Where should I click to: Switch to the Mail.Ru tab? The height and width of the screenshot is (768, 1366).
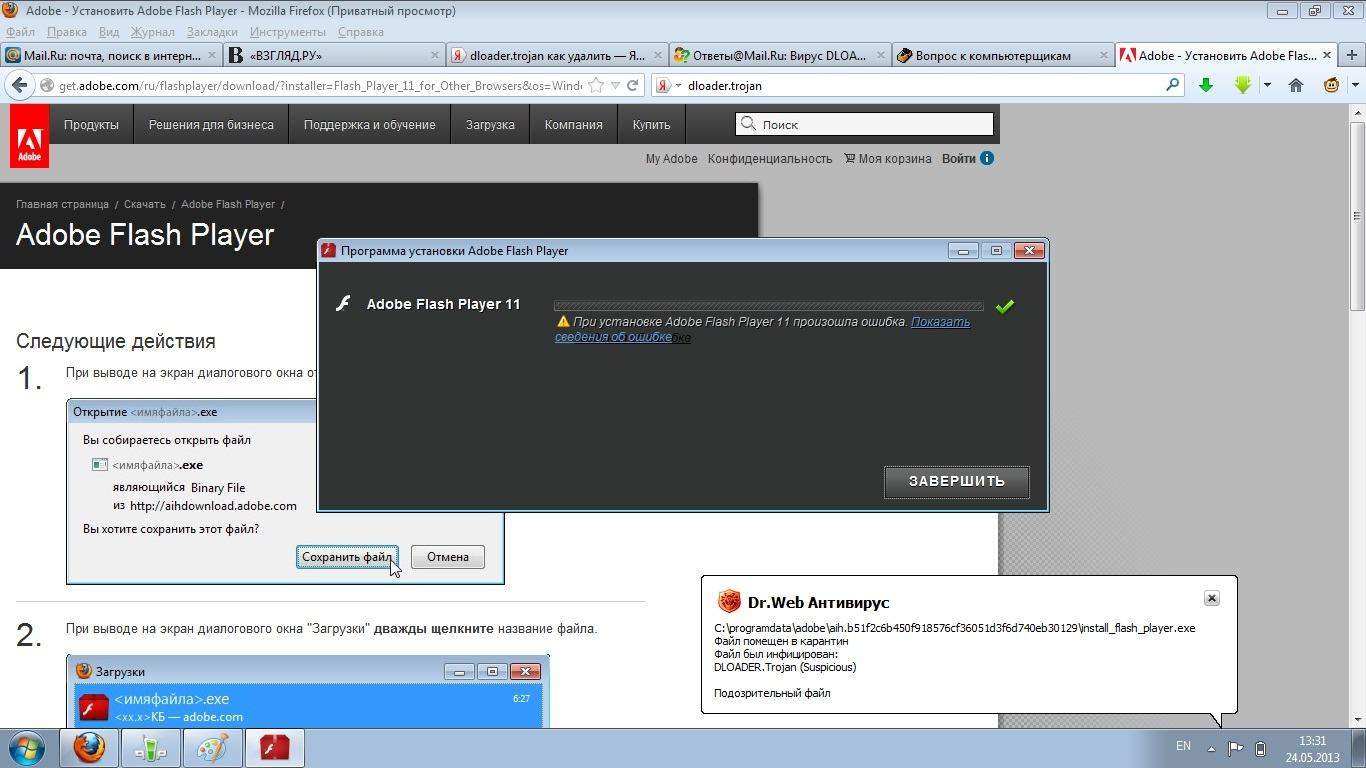(x=112, y=56)
